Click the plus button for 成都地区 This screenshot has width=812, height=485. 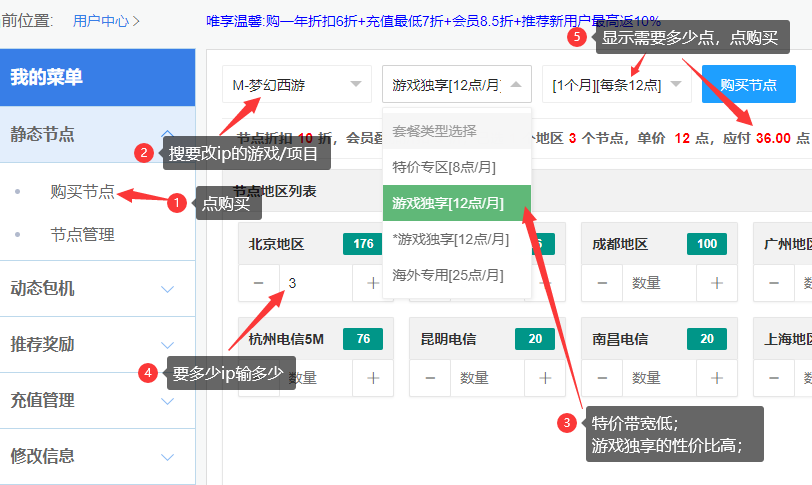coord(717,283)
